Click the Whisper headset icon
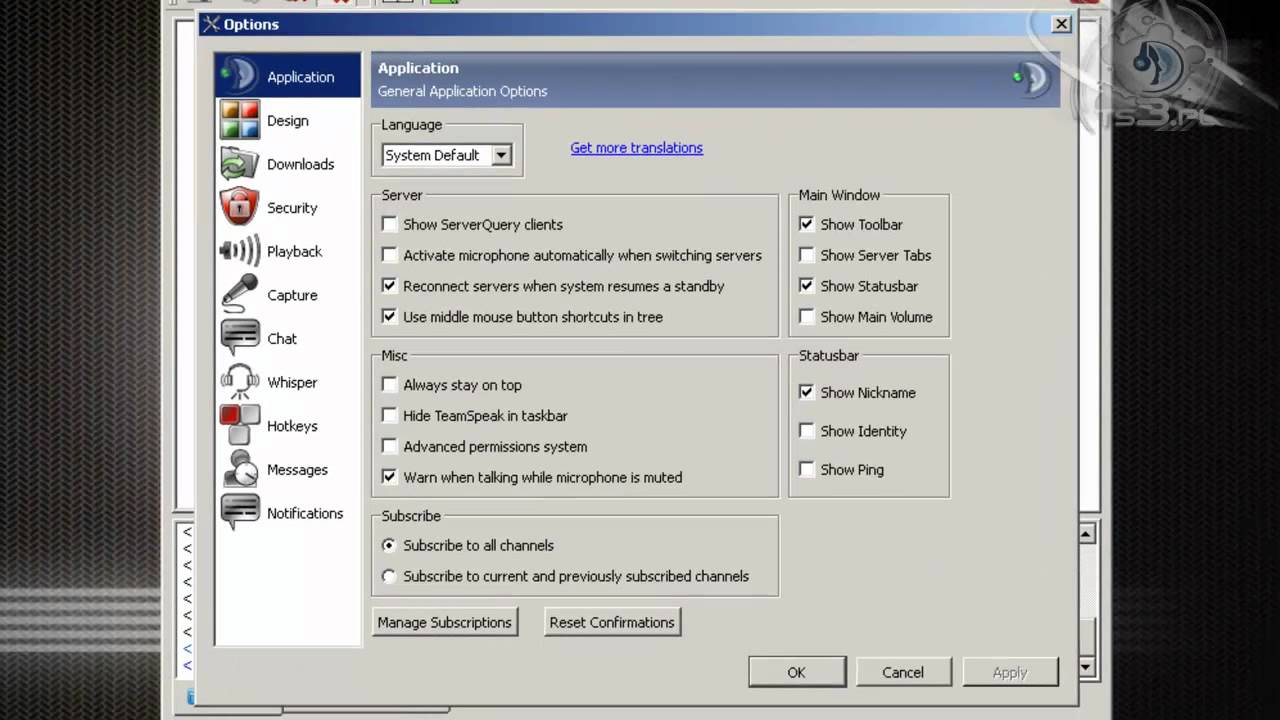The width and height of the screenshot is (1280, 720). pyautogui.click(x=239, y=382)
